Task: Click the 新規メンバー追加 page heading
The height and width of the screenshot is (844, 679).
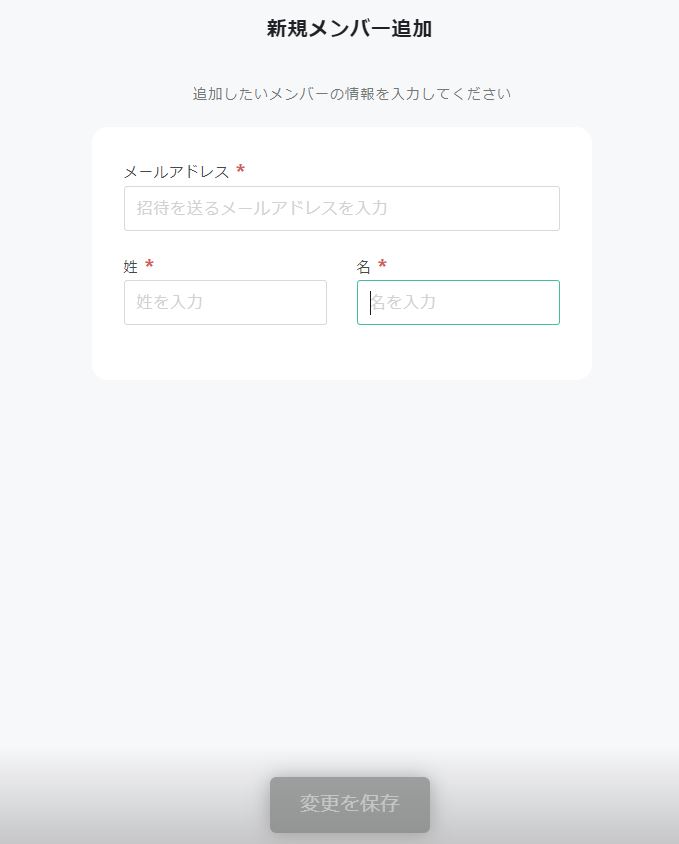Action: 349,29
